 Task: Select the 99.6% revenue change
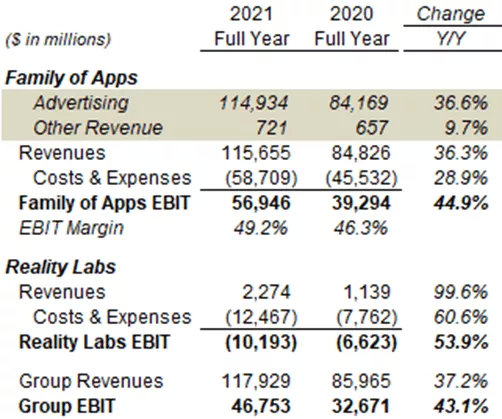[x=461, y=292]
